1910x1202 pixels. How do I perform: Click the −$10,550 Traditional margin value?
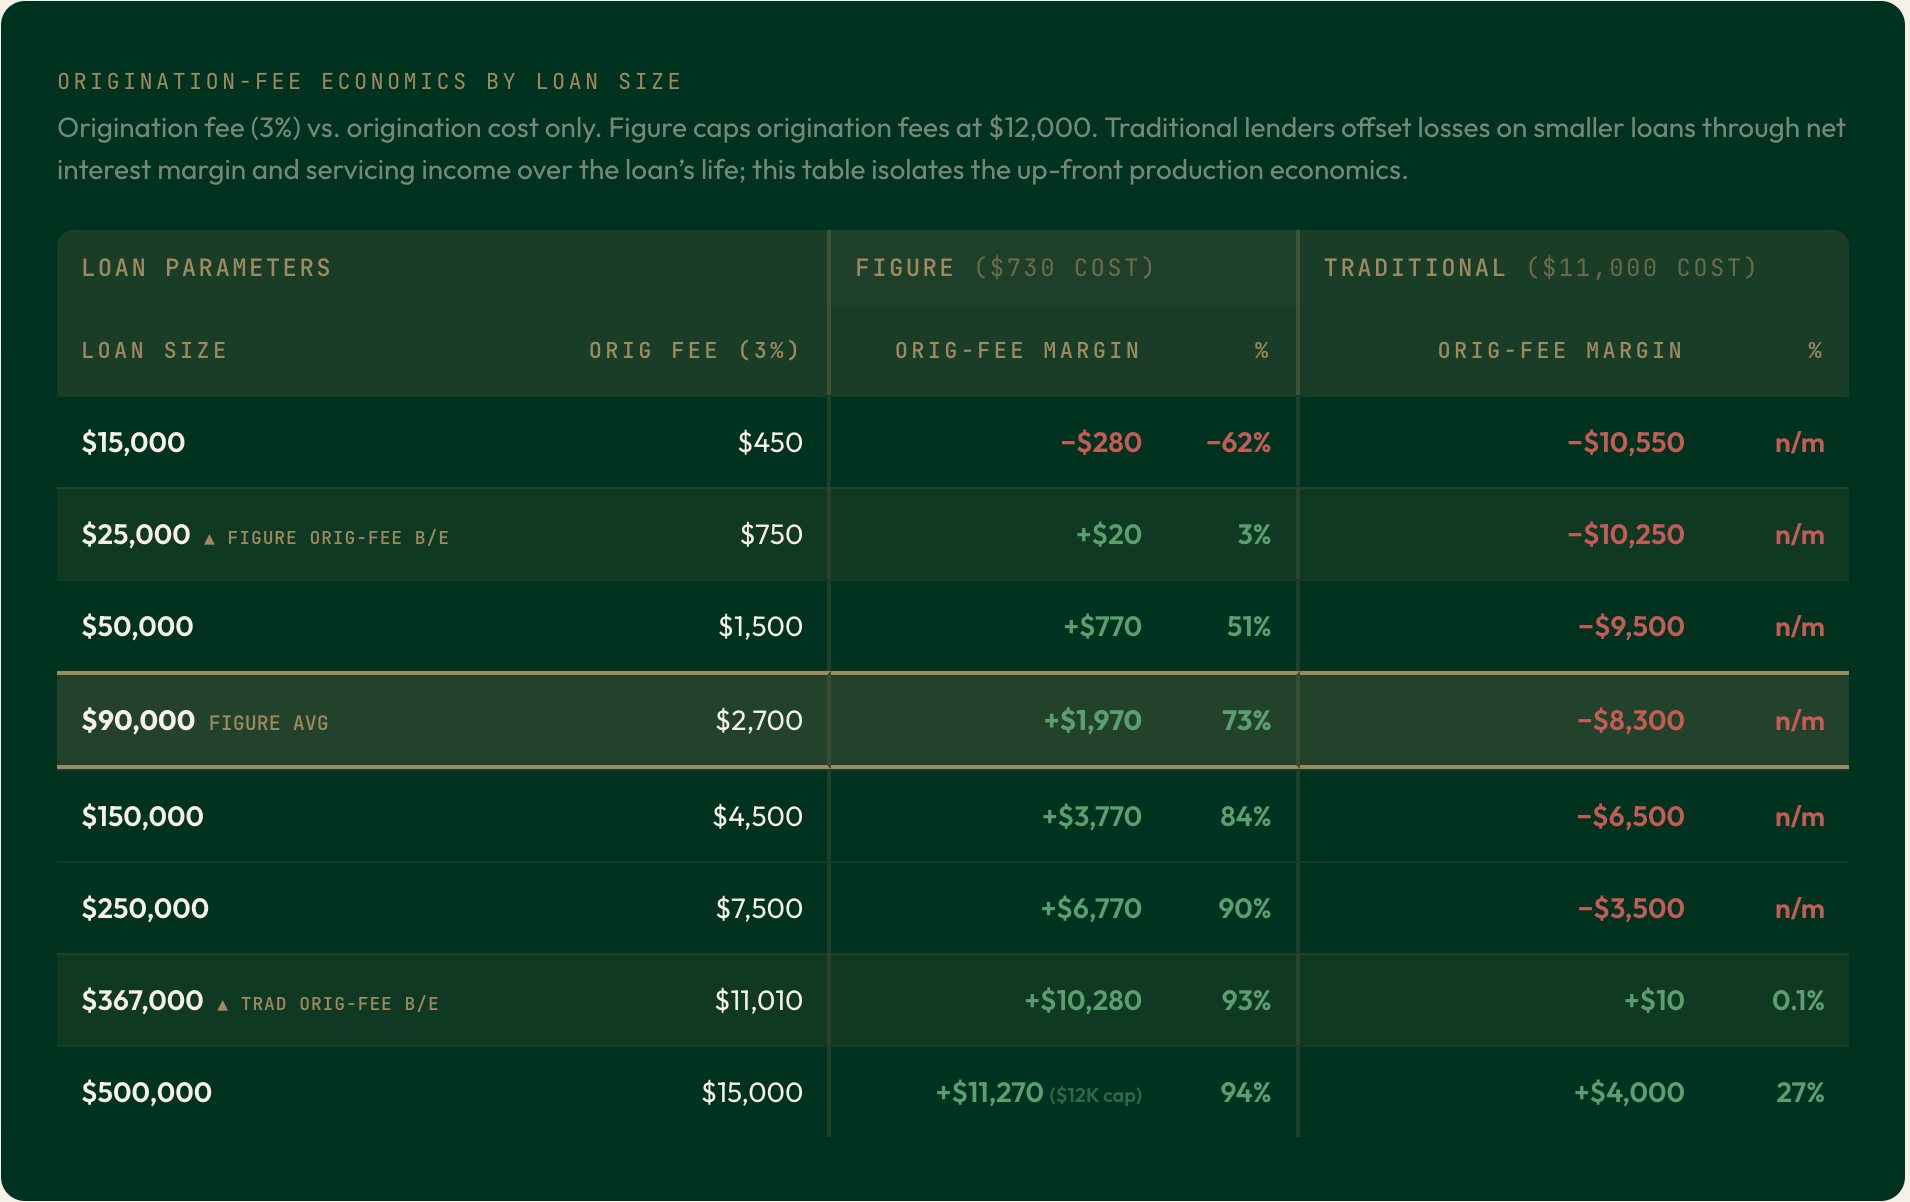(x=1625, y=442)
